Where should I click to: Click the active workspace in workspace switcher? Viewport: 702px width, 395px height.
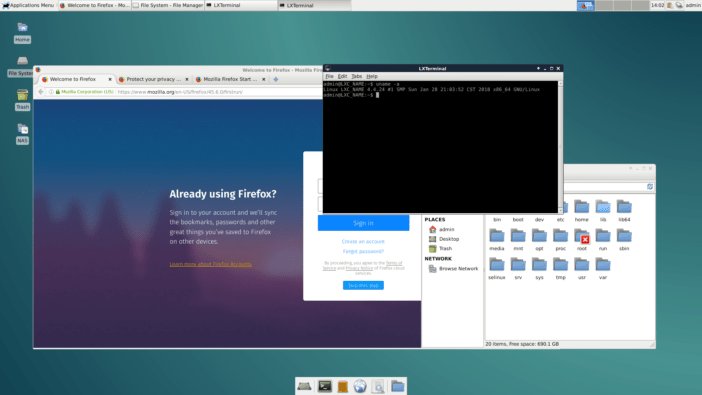click(x=585, y=5)
